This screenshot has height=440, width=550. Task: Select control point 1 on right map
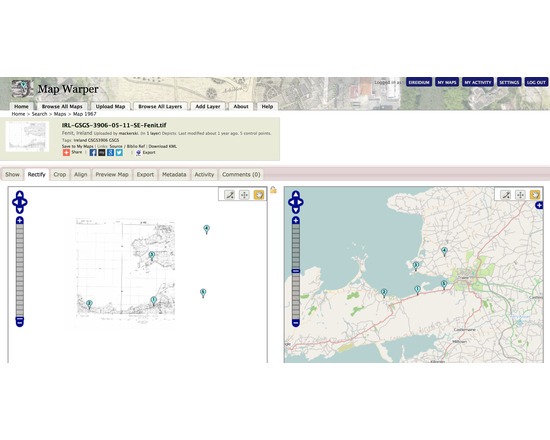pyautogui.click(x=417, y=290)
